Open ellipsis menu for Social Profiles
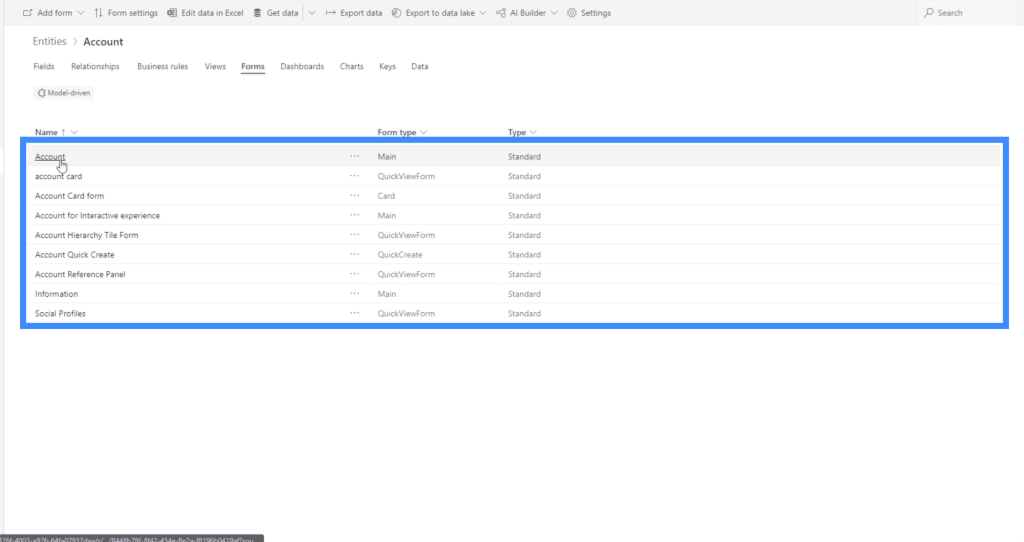This screenshot has height=542, width=1024. (355, 313)
